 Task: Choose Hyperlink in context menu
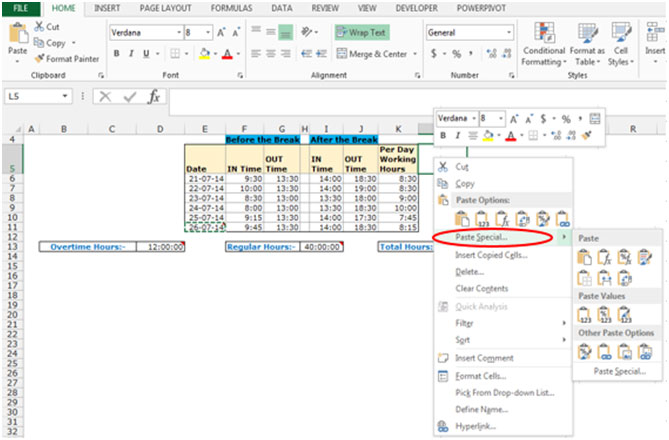point(475,426)
